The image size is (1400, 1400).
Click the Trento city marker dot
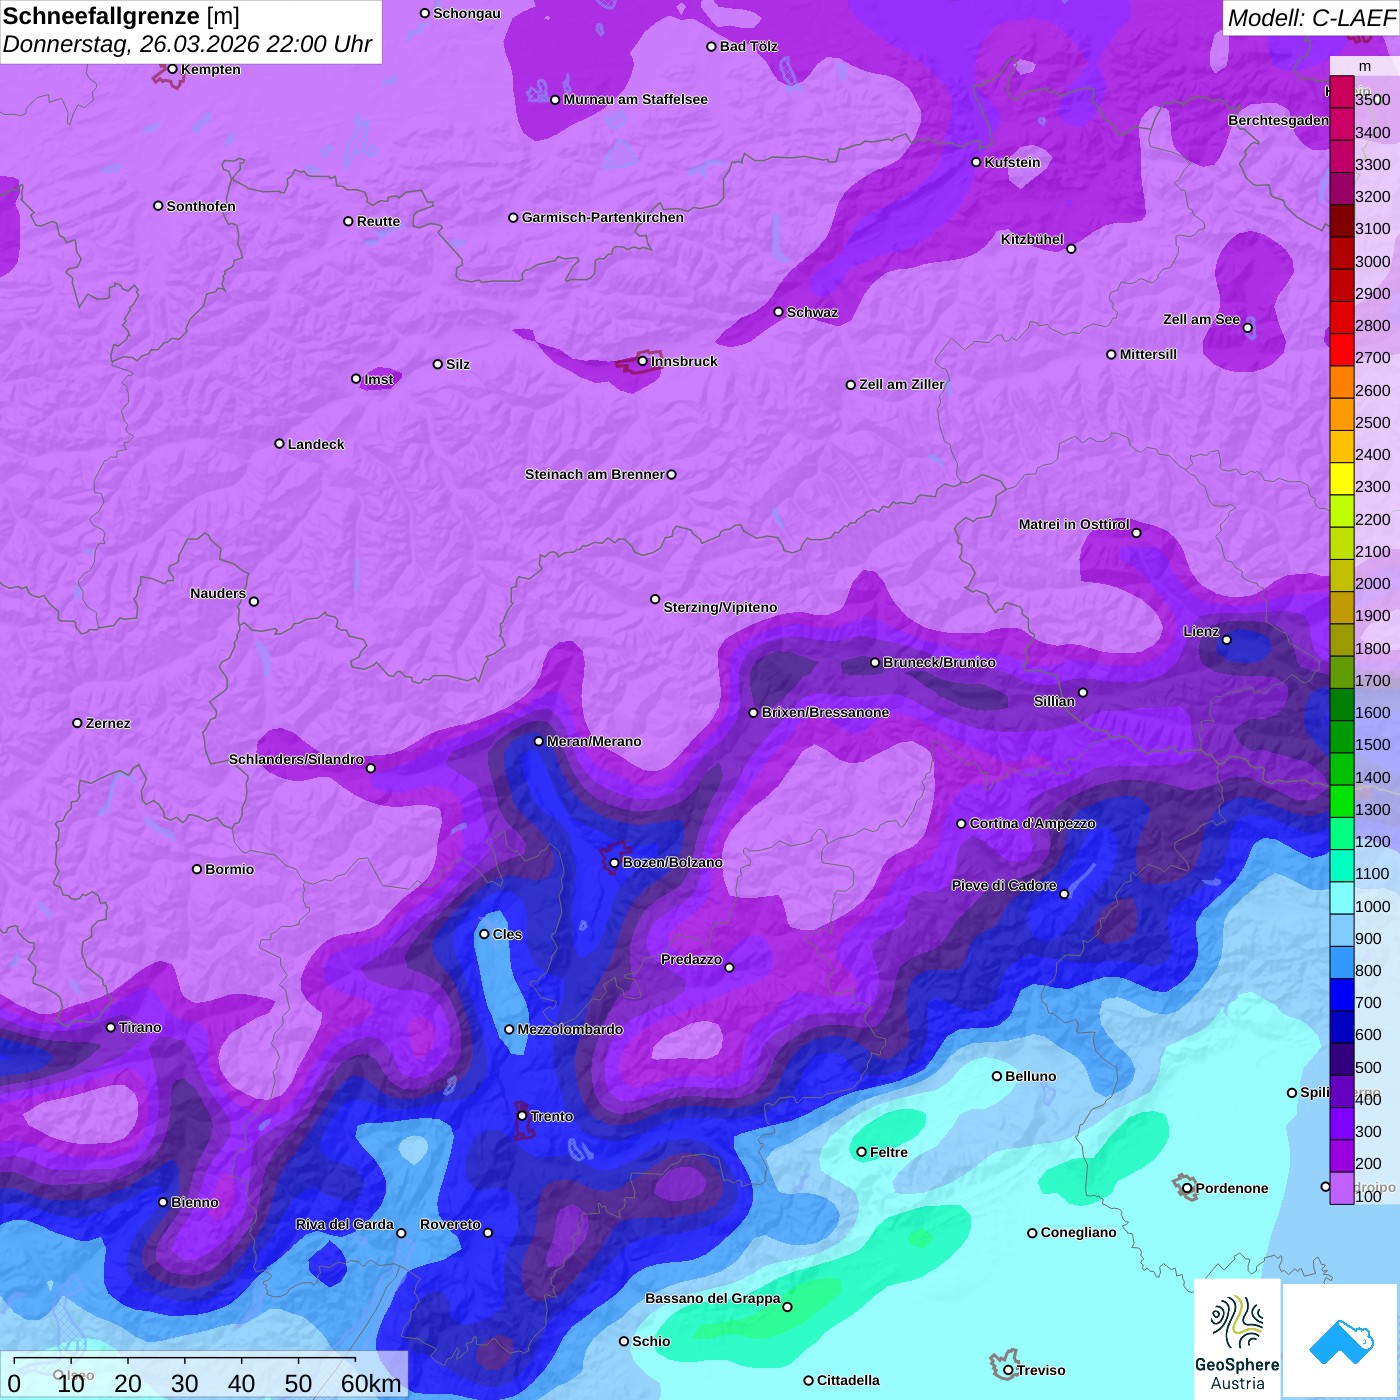coord(522,1116)
